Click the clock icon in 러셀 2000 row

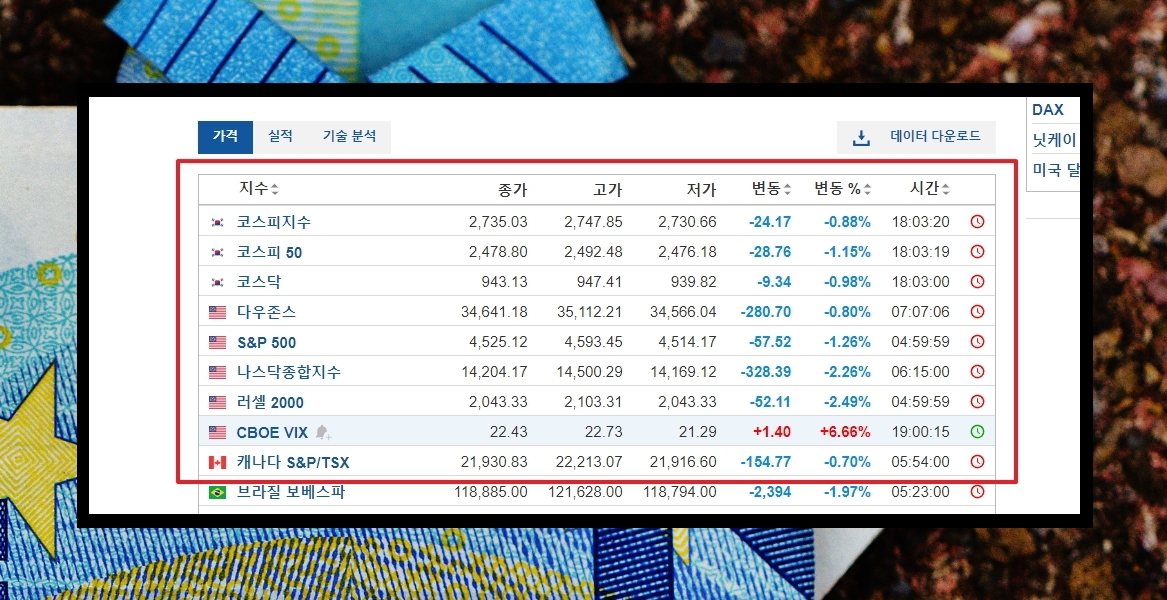click(977, 402)
